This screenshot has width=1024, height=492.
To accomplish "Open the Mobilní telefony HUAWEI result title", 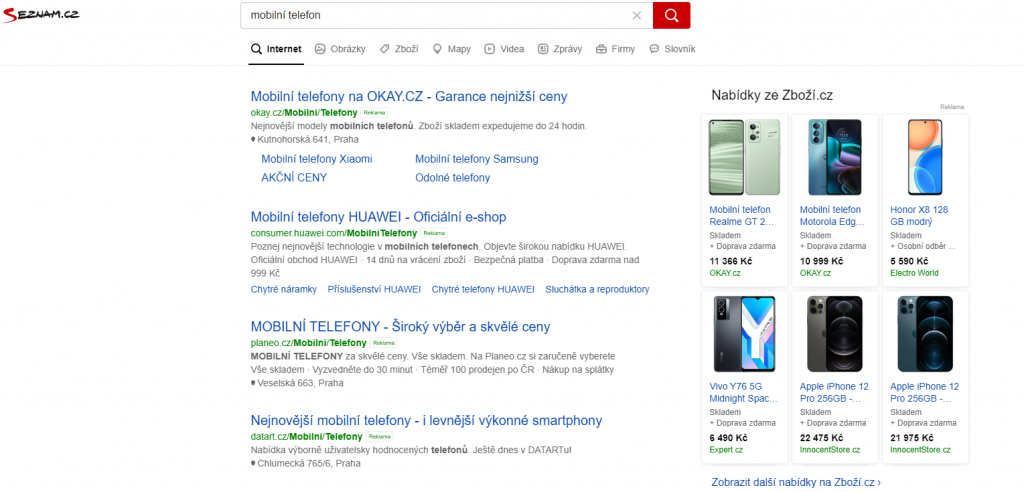I will click(x=378, y=217).
